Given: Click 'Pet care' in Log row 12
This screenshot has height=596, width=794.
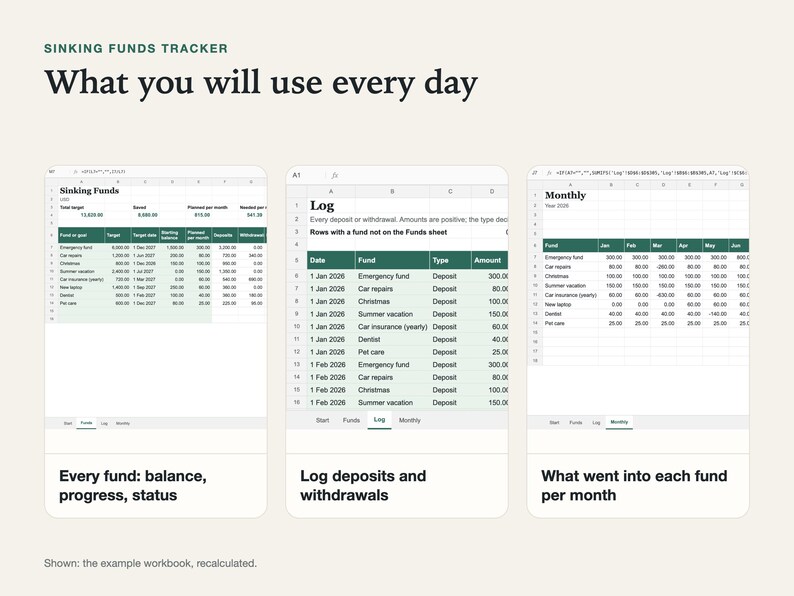Looking at the screenshot, I should click(x=371, y=352).
